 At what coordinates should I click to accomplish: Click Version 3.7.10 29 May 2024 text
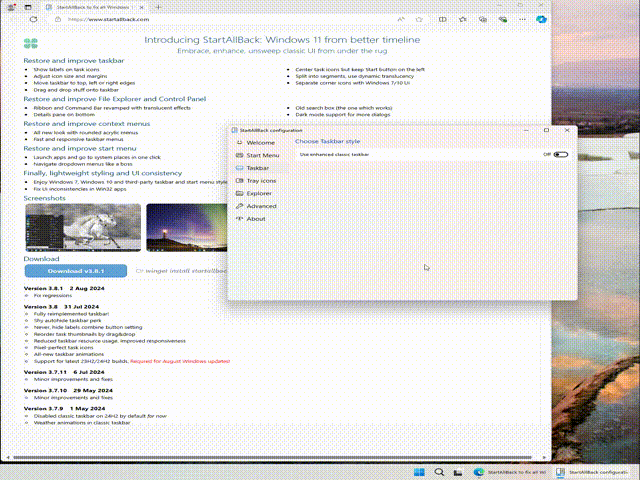[x=68, y=390]
